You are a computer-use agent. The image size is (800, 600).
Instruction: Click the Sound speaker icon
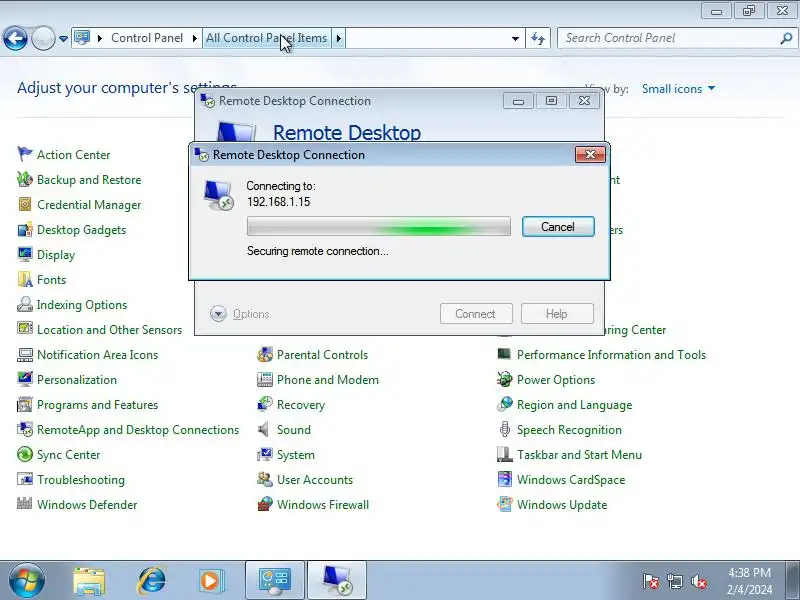click(265, 429)
